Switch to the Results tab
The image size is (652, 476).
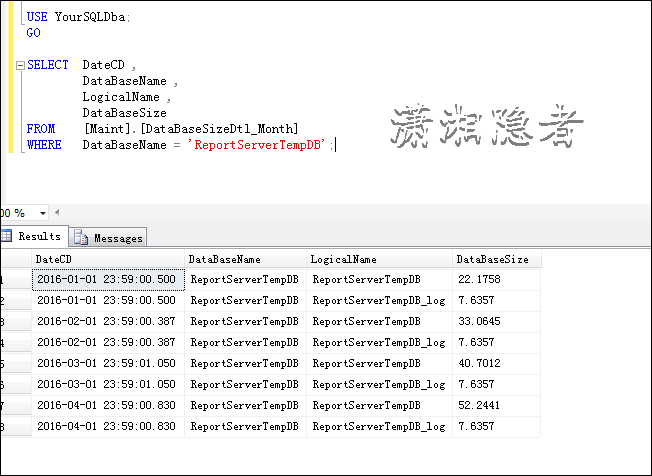pyautogui.click(x=34, y=237)
